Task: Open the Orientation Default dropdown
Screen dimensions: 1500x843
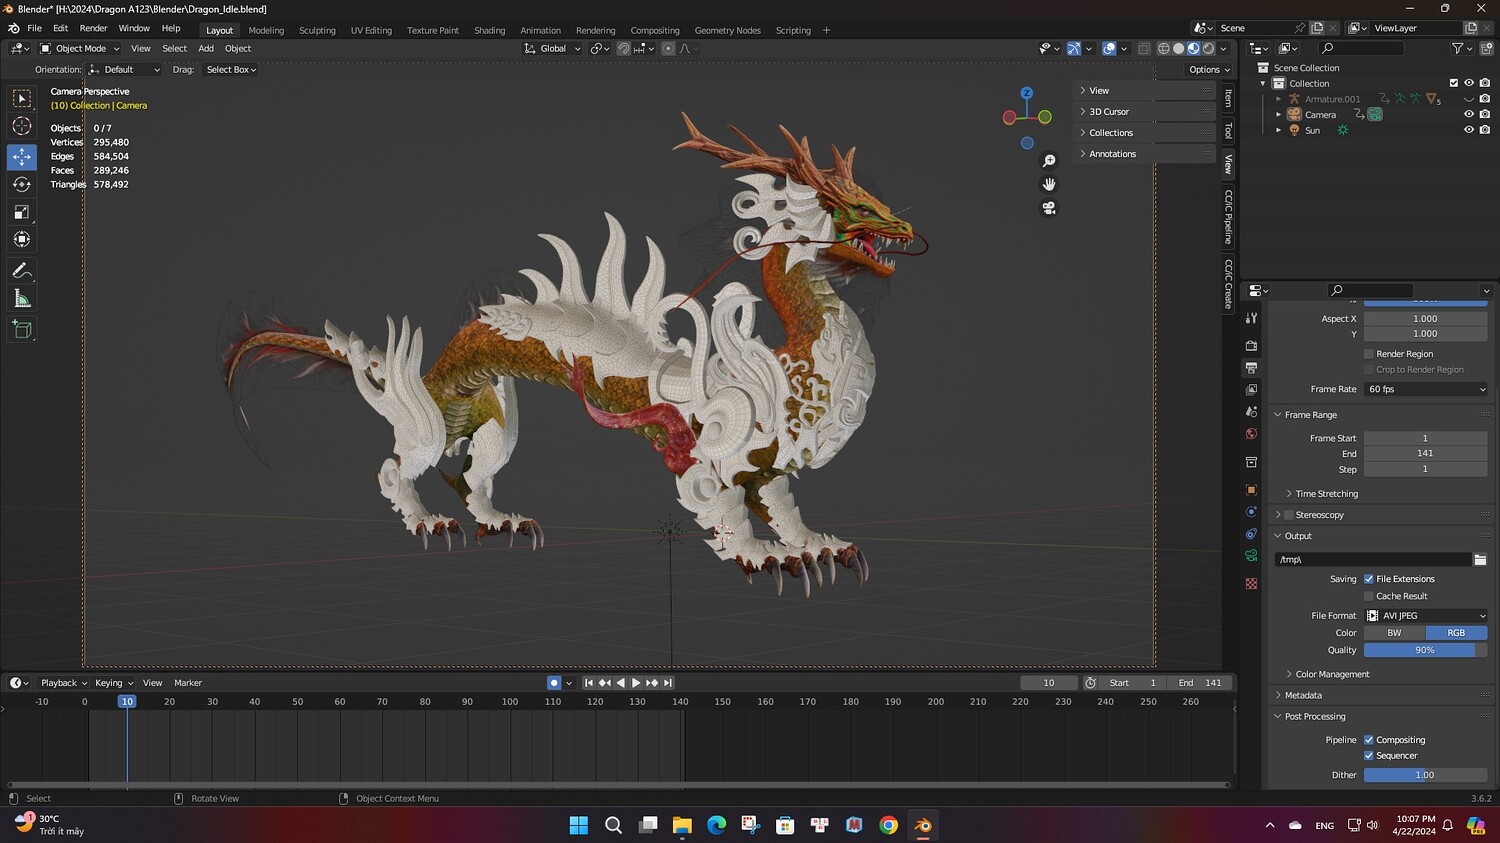Action: [x=124, y=70]
